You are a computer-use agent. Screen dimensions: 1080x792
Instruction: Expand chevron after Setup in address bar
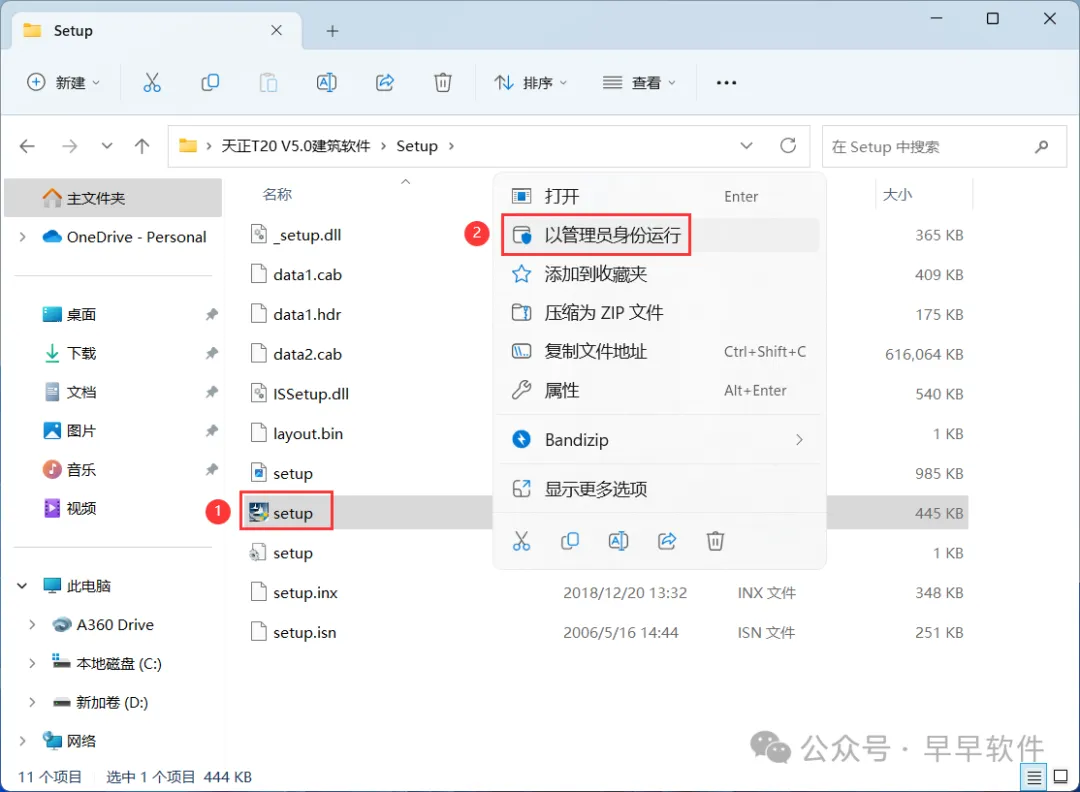452,146
